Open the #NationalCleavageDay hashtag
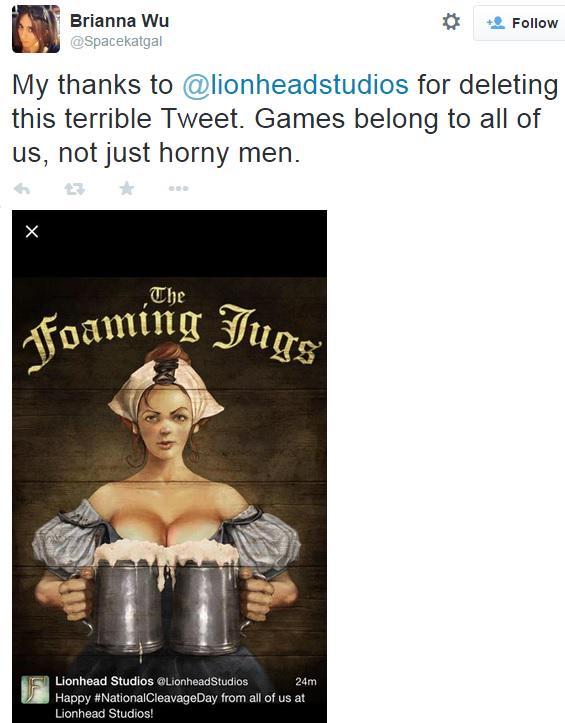 click(x=155, y=698)
